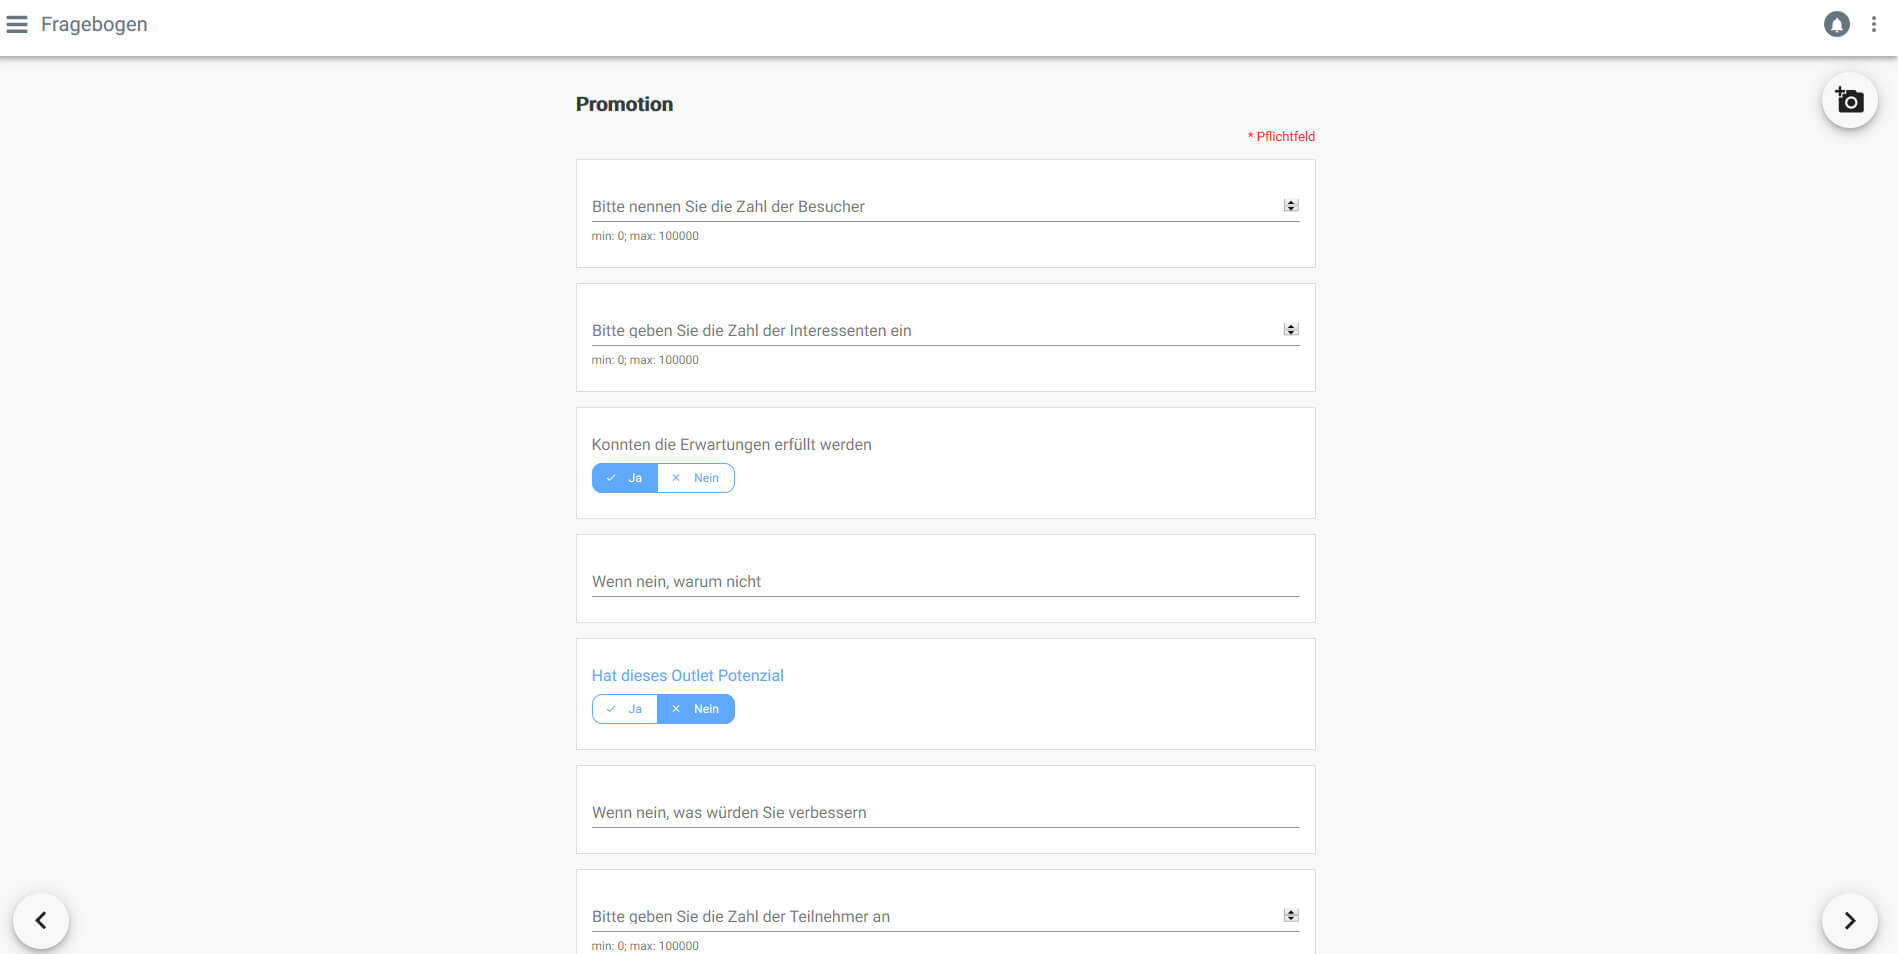Open the hamburger navigation menu

pyautogui.click(x=17, y=24)
